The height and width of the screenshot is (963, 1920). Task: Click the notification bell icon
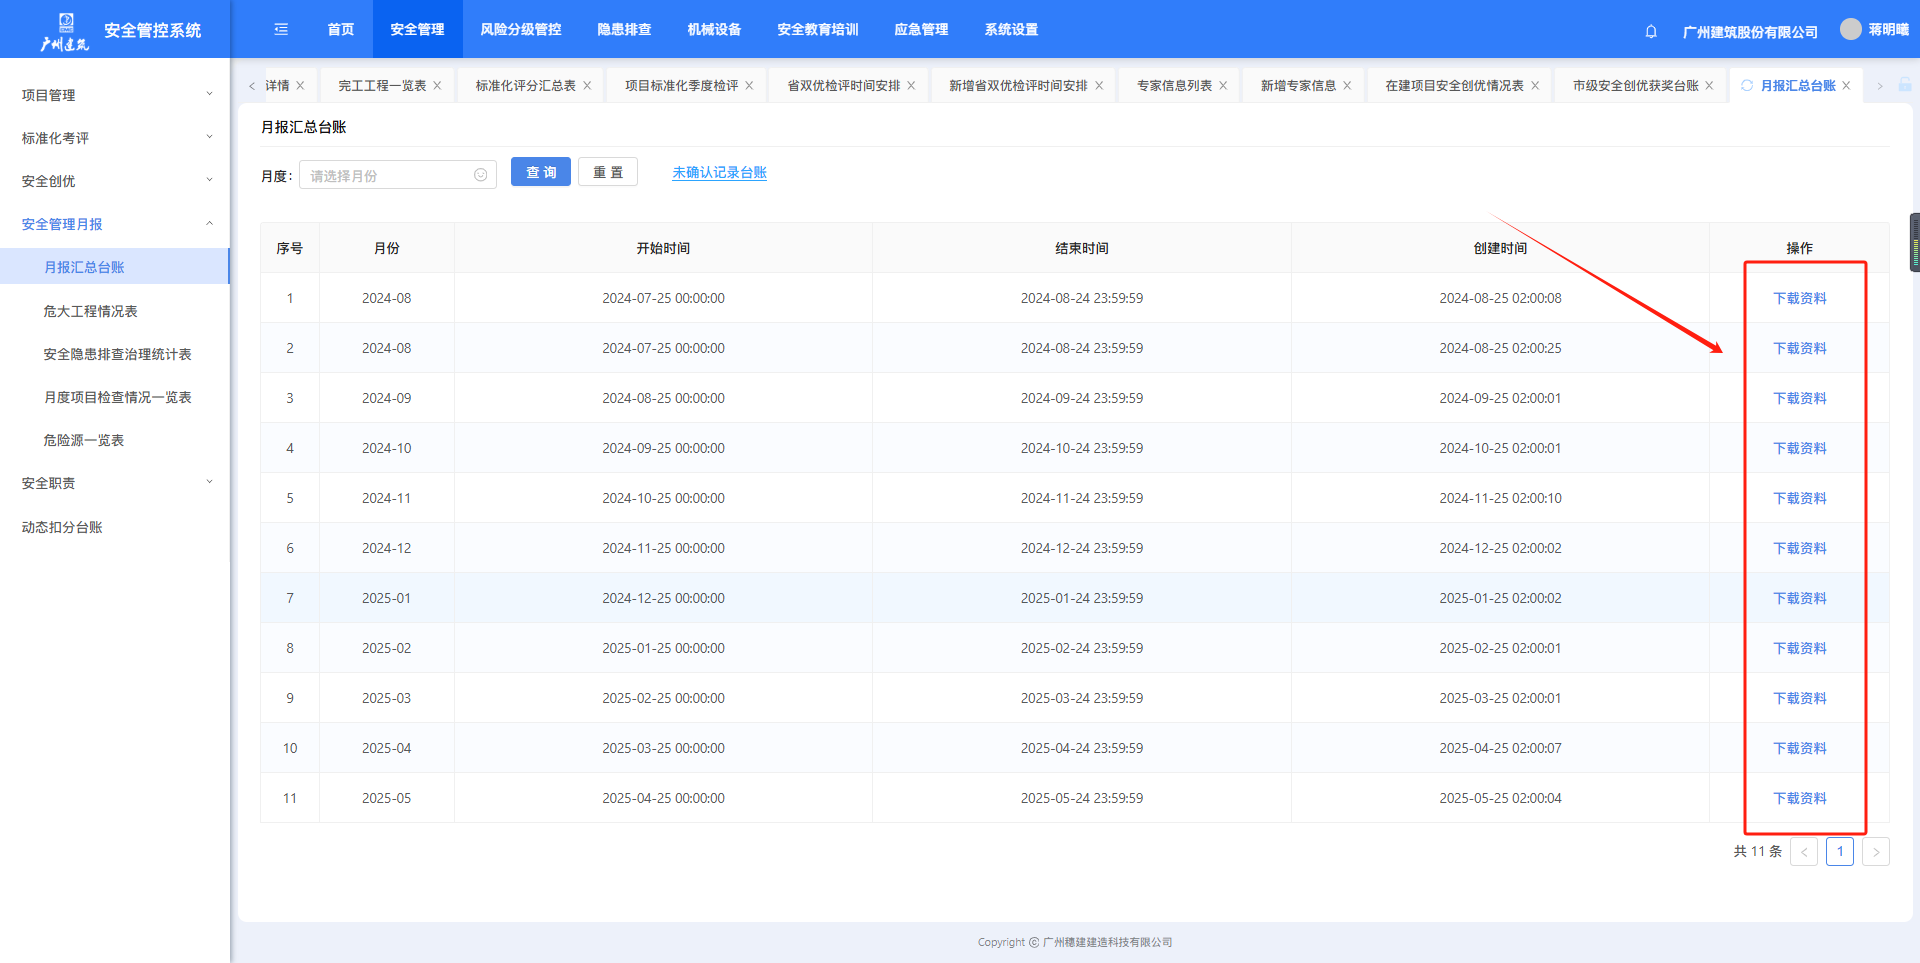pos(1651,31)
